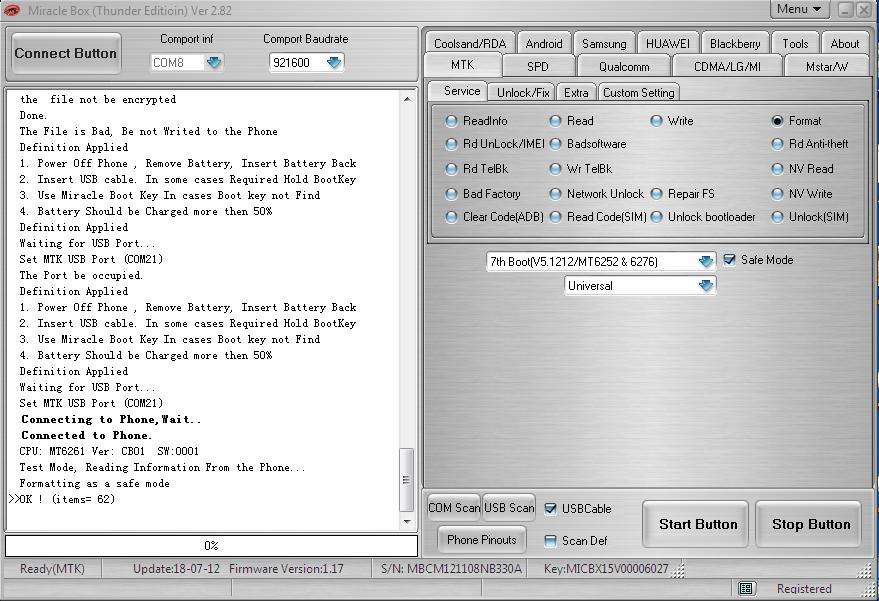This screenshot has width=879, height=601.
Task: Open the Extra sub-tab
Action: (576, 93)
